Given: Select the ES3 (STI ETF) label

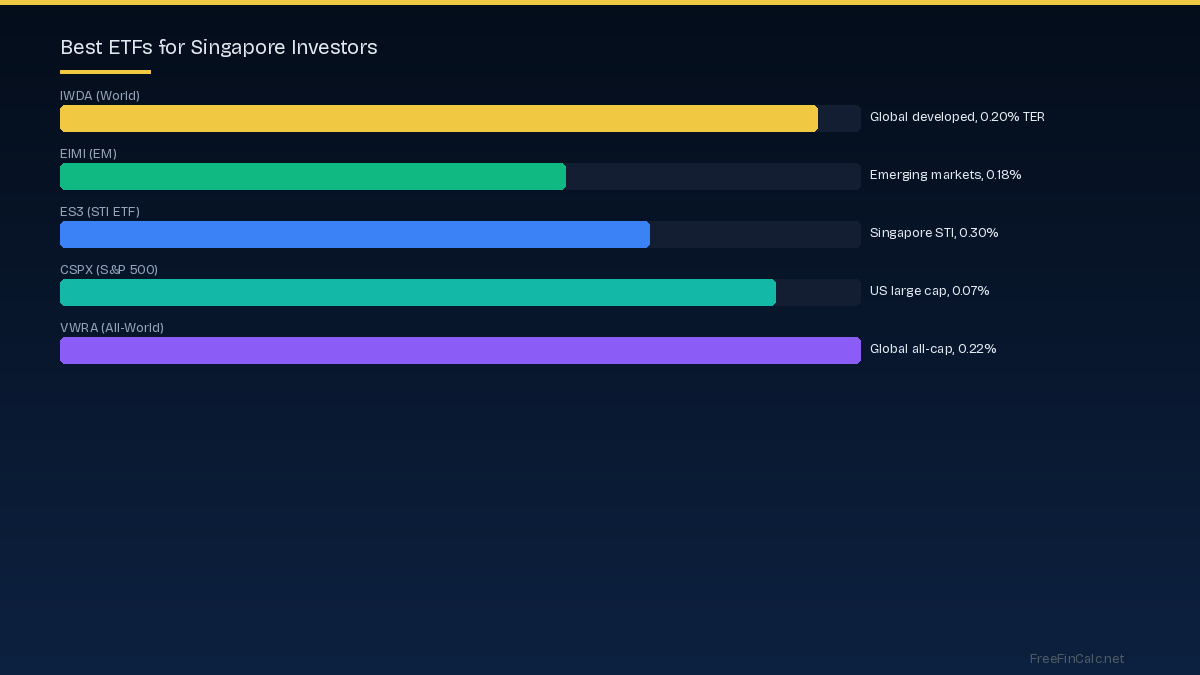Looking at the screenshot, I should pos(100,212).
